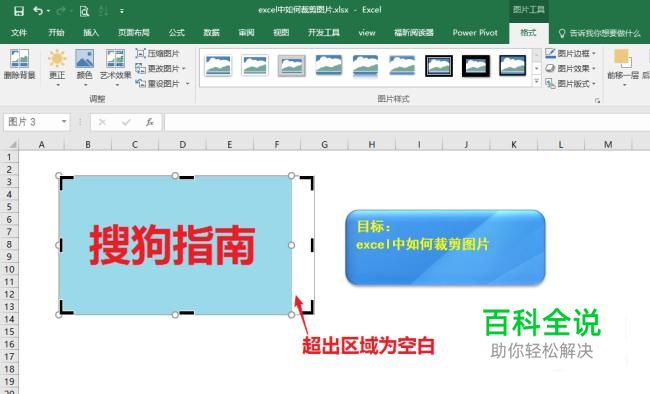
Task: Click 压缩图片 compress pictures
Action: point(158,54)
